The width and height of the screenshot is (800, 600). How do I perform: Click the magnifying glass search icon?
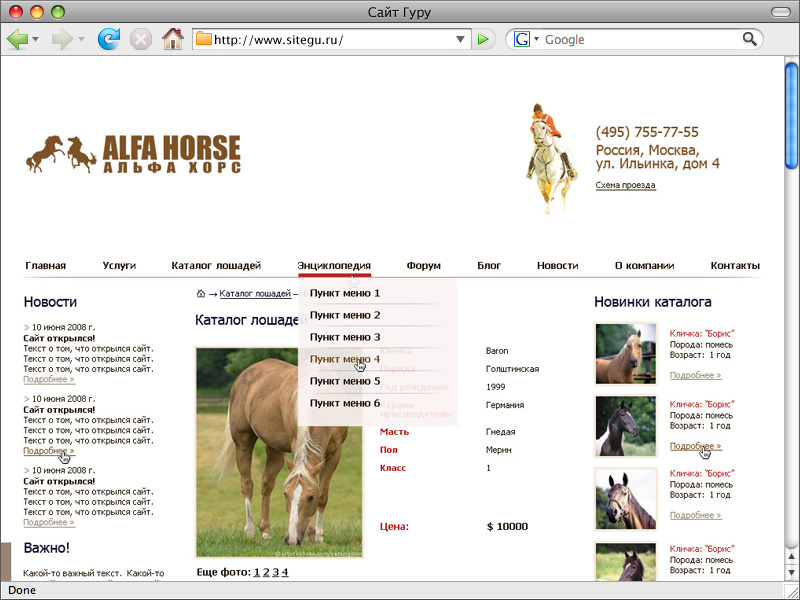click(x=749, y=39)
